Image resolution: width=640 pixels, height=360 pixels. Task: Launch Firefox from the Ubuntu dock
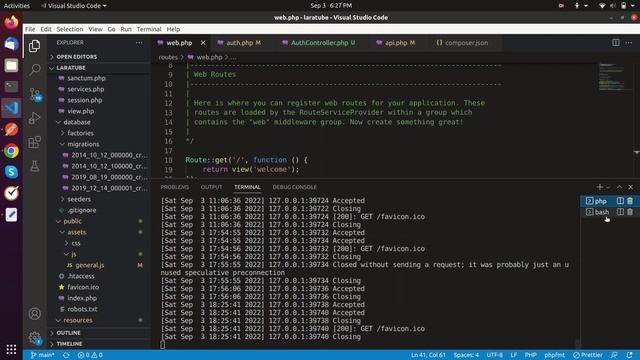(11, 22)
